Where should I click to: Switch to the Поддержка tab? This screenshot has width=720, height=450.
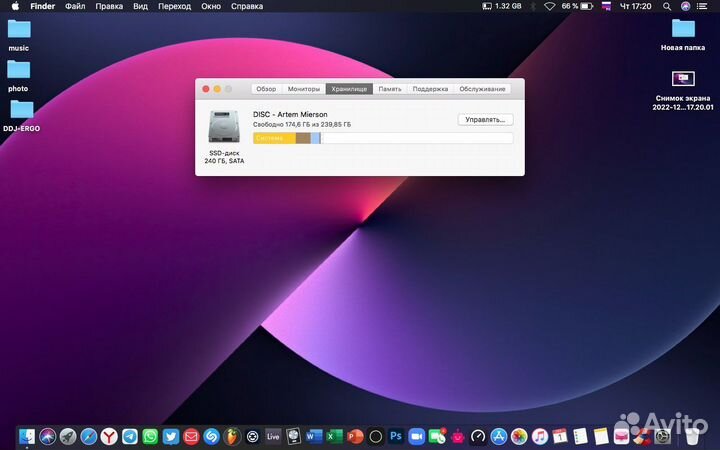[x=430, y=89]
